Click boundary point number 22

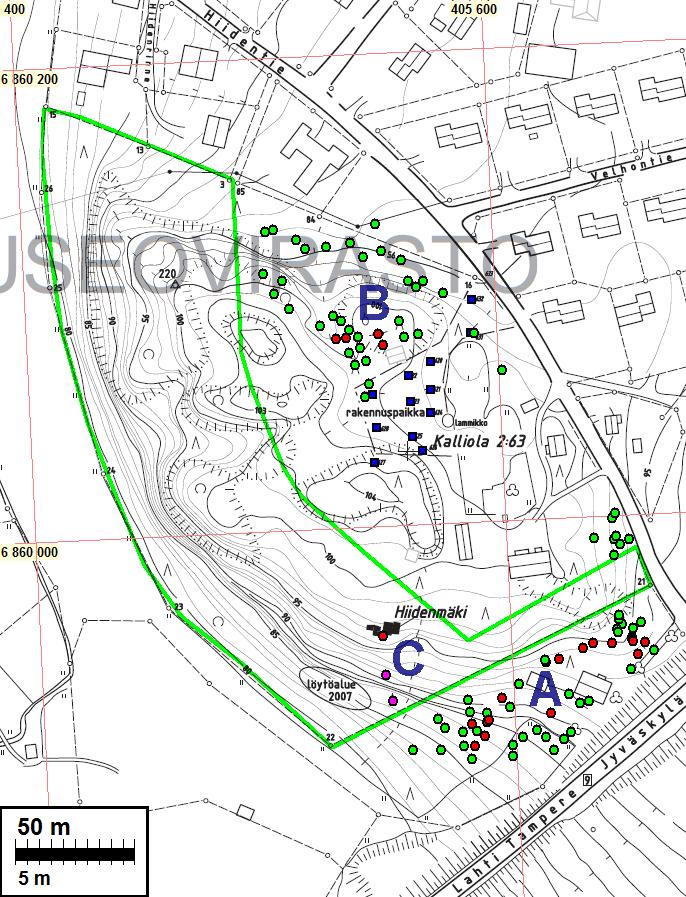(330, 737)
